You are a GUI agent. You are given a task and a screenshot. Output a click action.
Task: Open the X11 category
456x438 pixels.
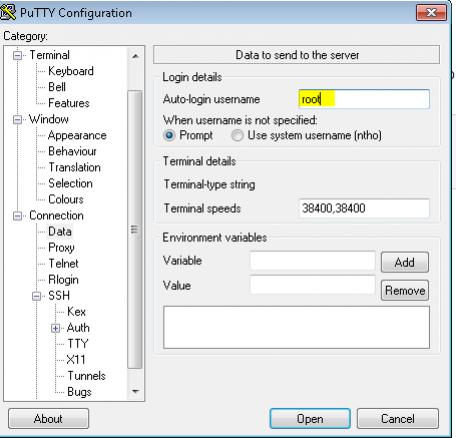76,360
